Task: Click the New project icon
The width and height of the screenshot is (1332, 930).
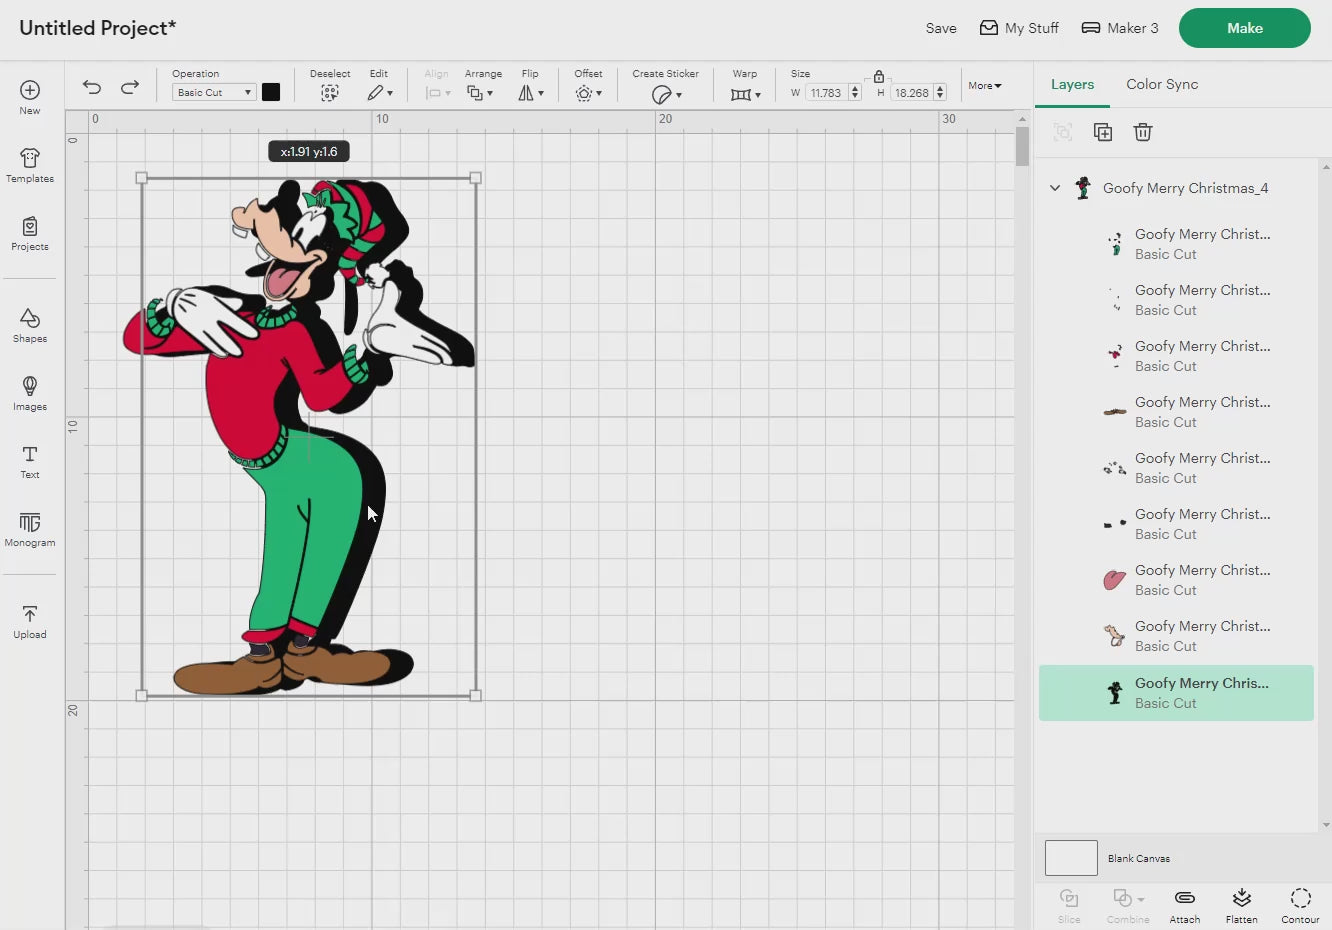Action: click(x=30, y=97)
